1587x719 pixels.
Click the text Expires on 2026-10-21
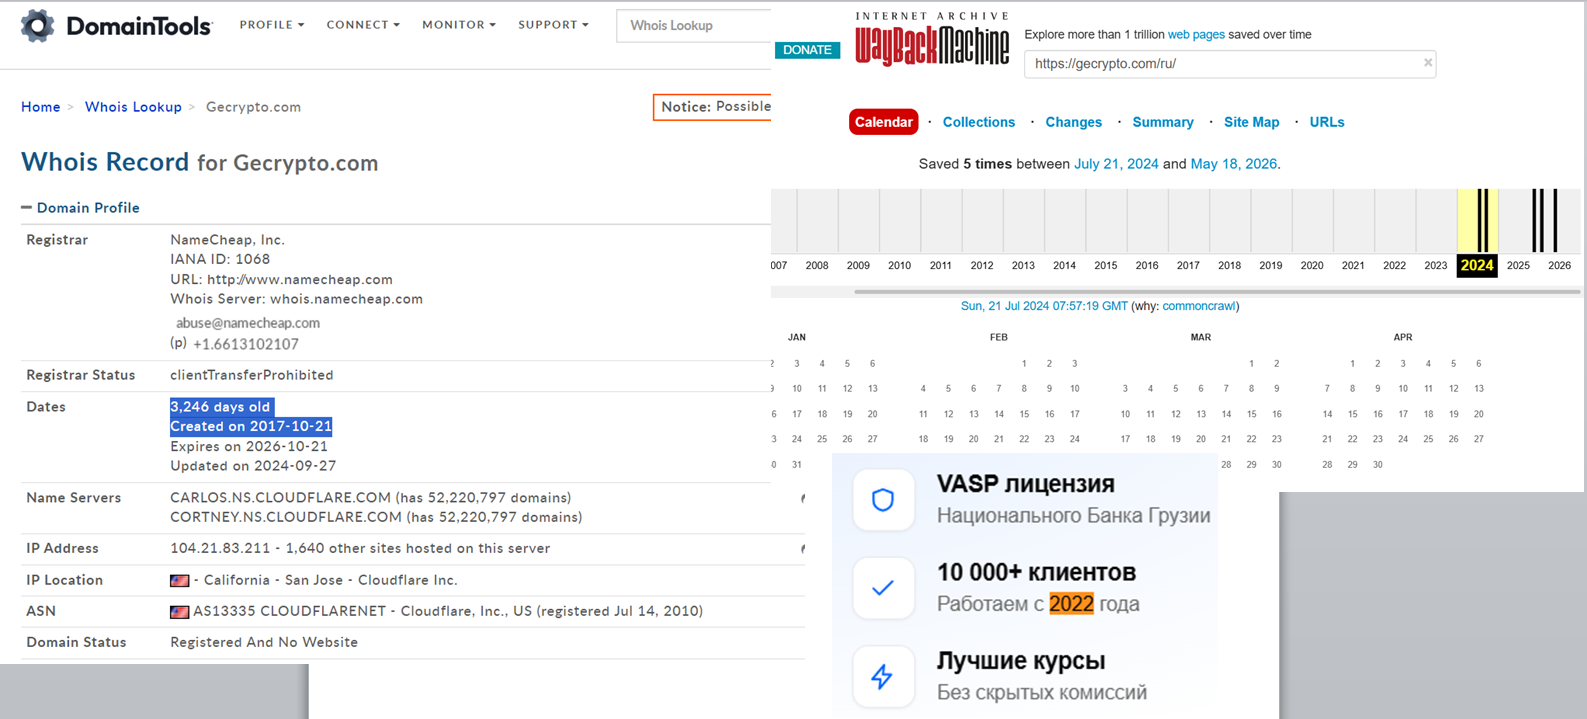click(x=249, y=446)
